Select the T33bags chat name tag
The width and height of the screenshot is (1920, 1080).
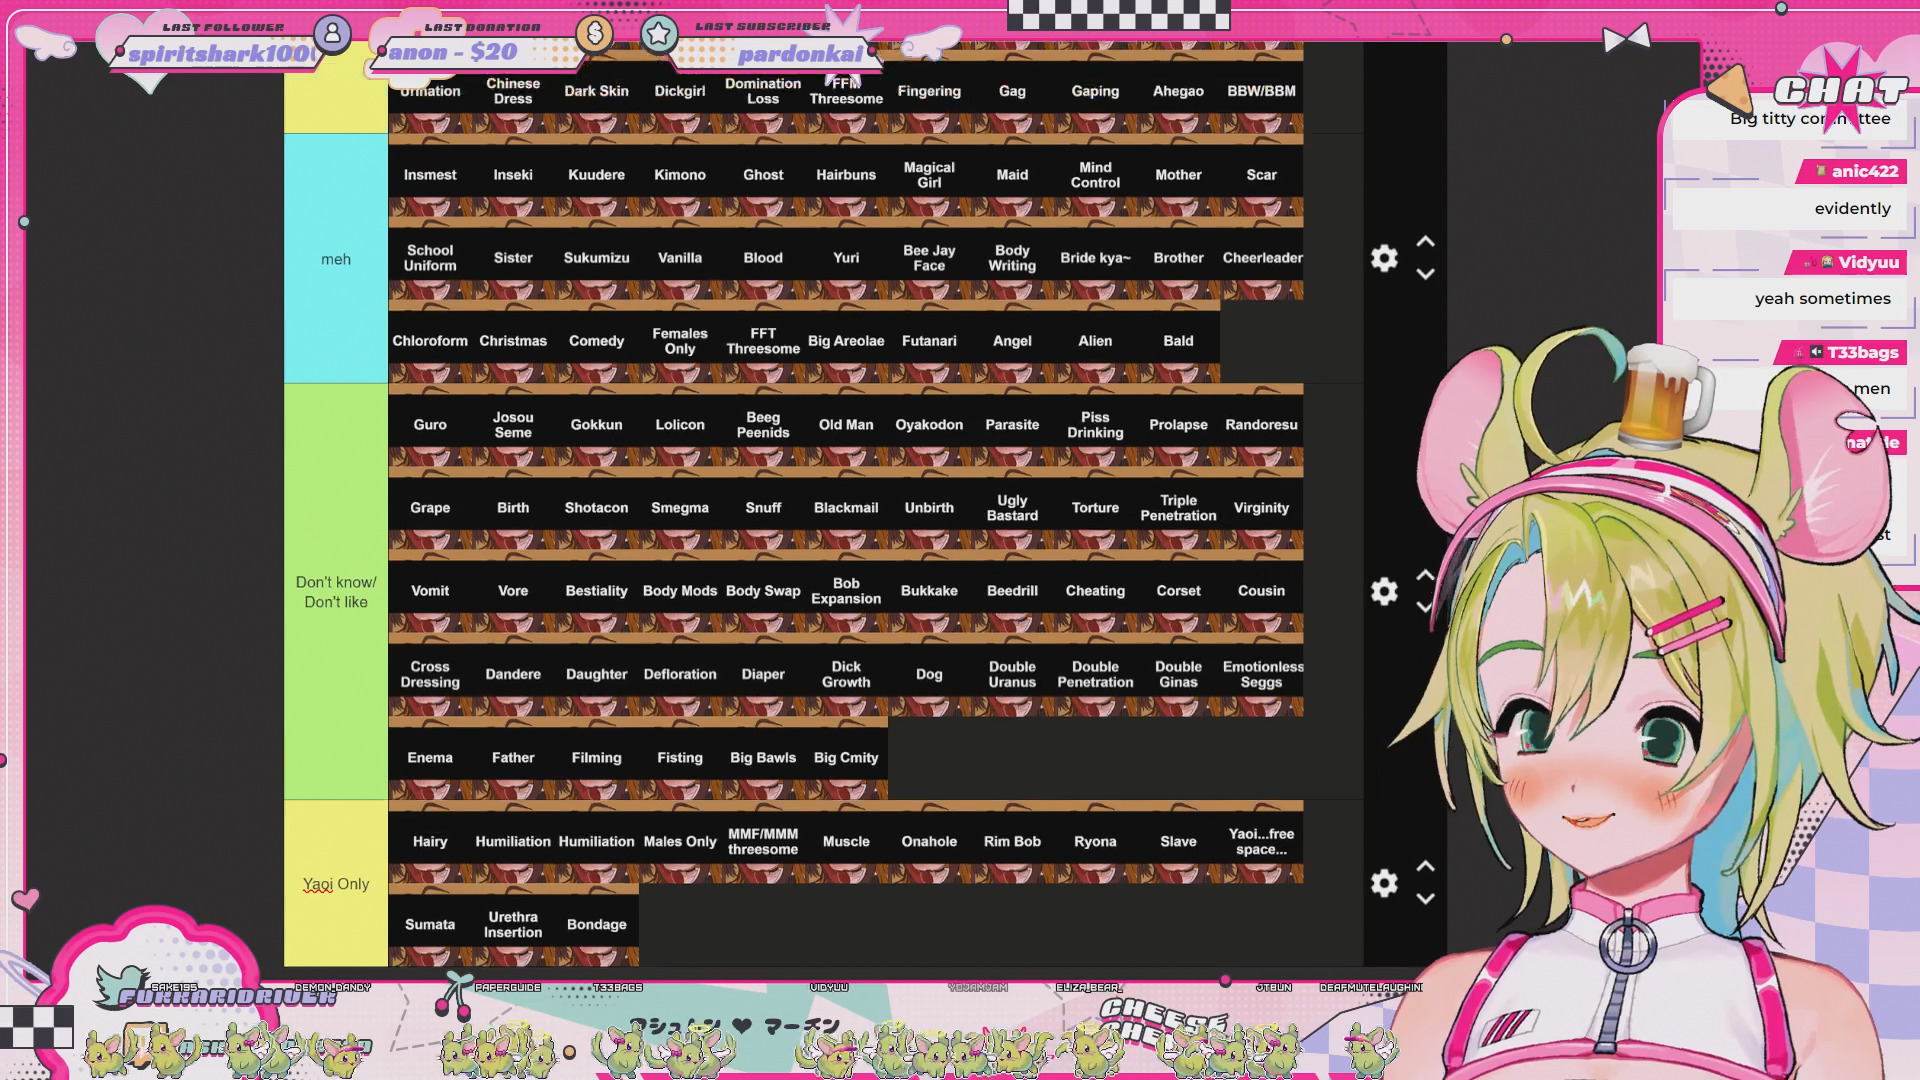1861,352
